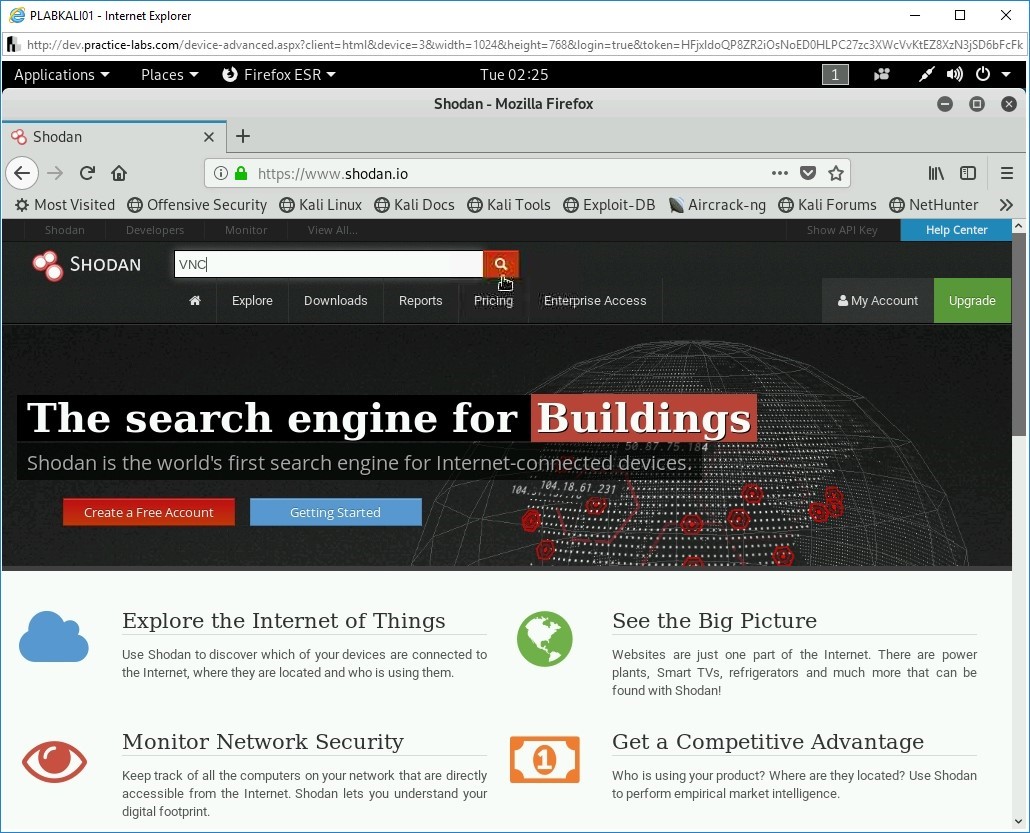The height and width of the screenshot is (833, 1030).
Task: Click the Shodan search magnifier button
Action: [x=500, y=263]
